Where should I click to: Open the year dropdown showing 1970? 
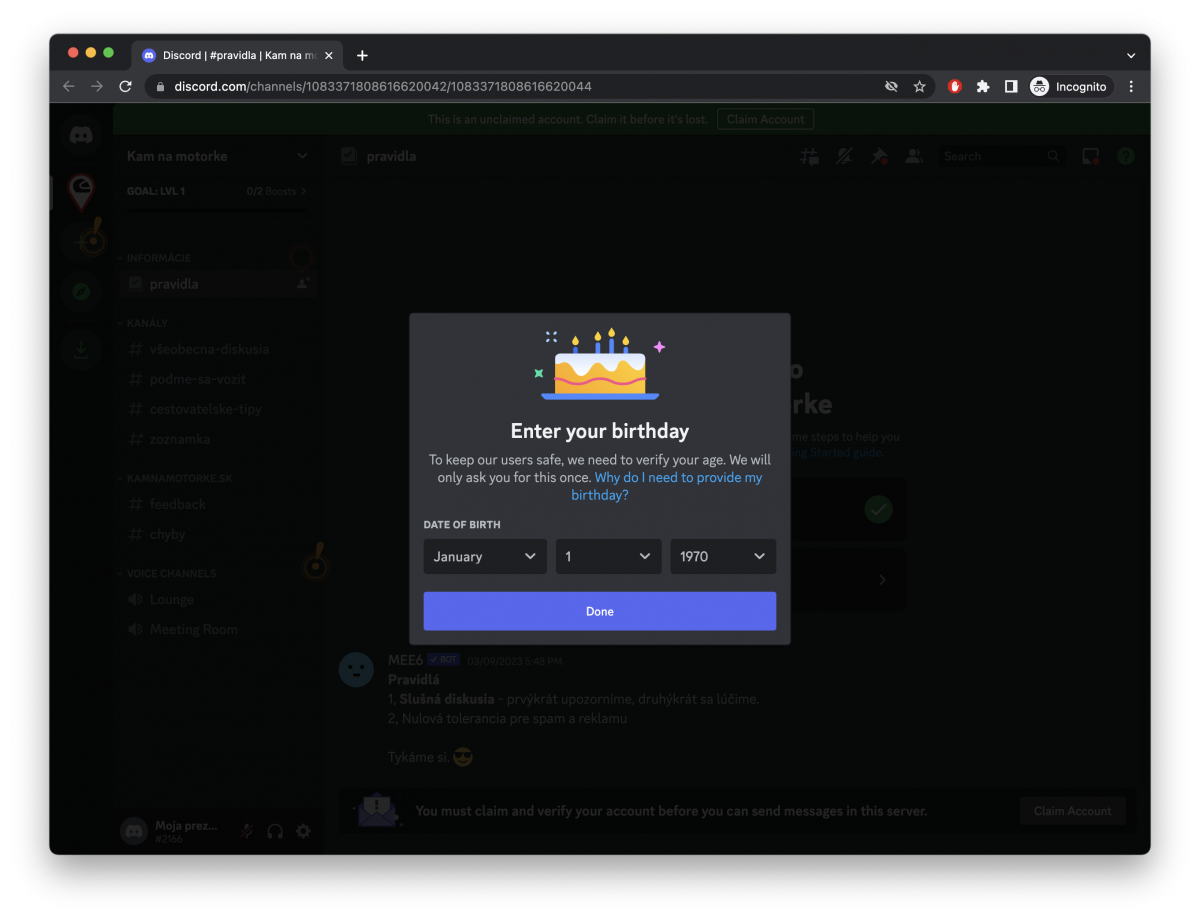coord(723,557)
